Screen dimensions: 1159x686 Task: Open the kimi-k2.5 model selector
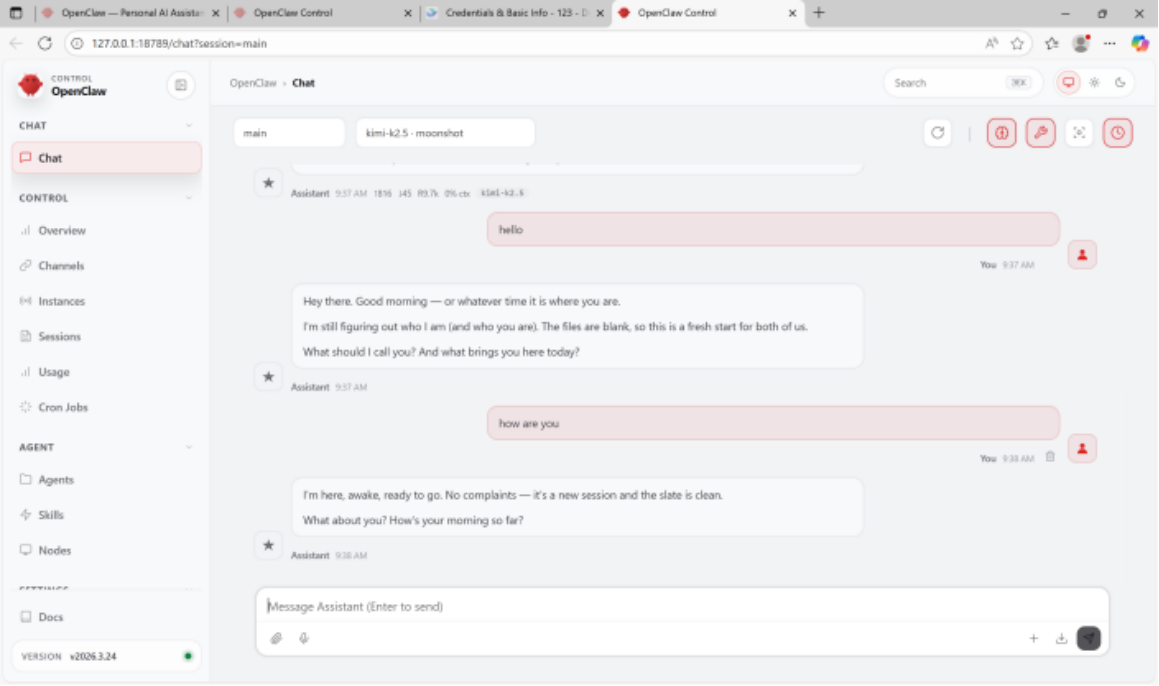(x=445, y=133)
